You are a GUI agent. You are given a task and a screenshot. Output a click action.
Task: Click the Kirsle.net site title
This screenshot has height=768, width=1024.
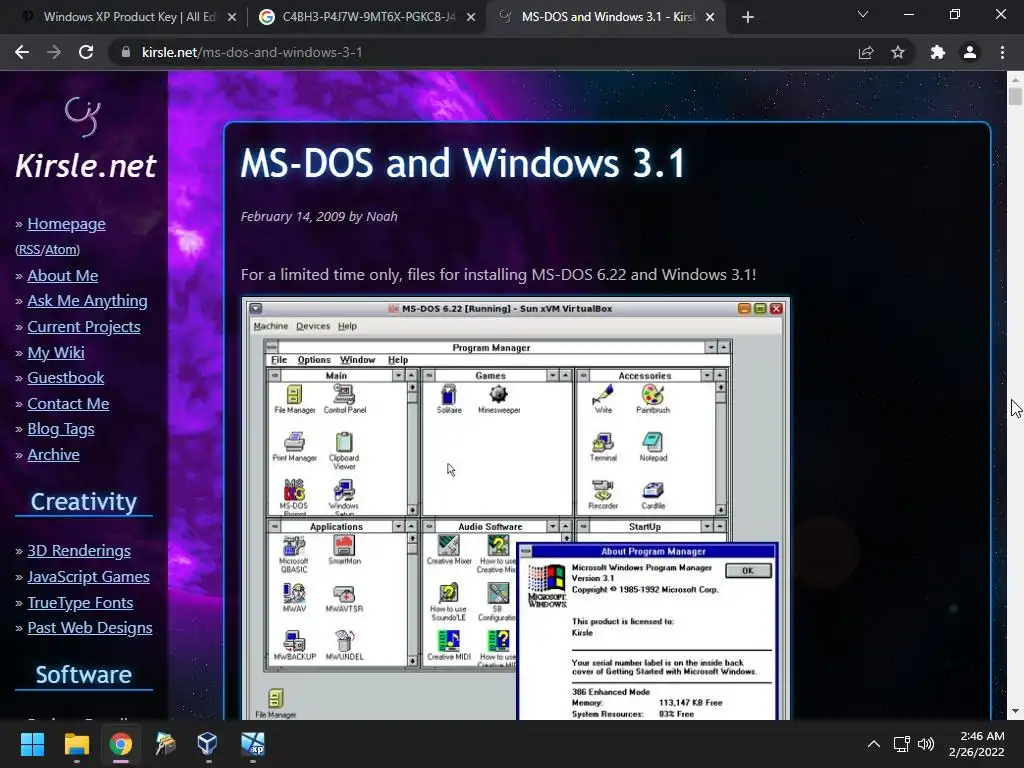coord(86,165)
